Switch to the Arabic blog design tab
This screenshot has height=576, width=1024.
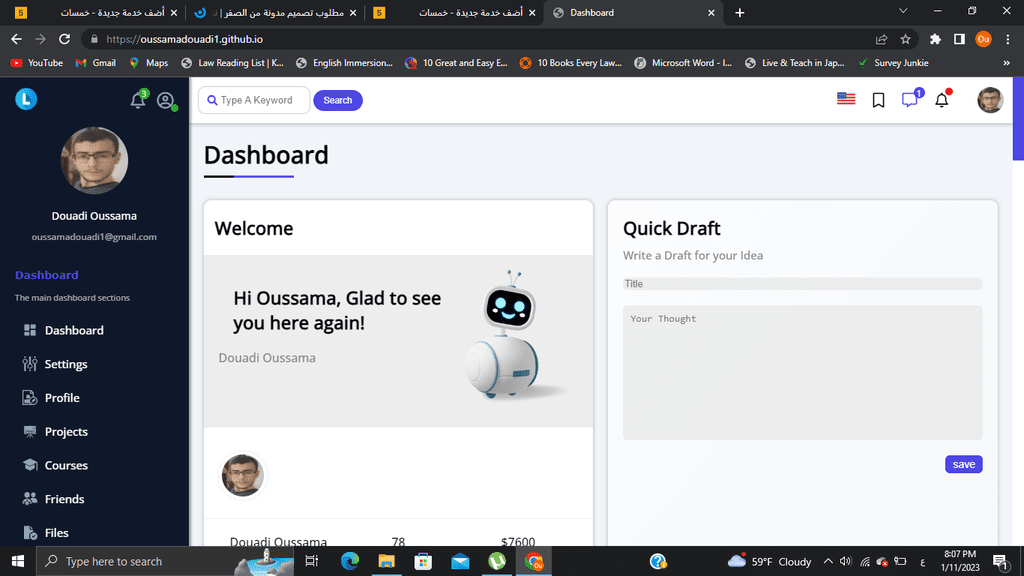274,12
